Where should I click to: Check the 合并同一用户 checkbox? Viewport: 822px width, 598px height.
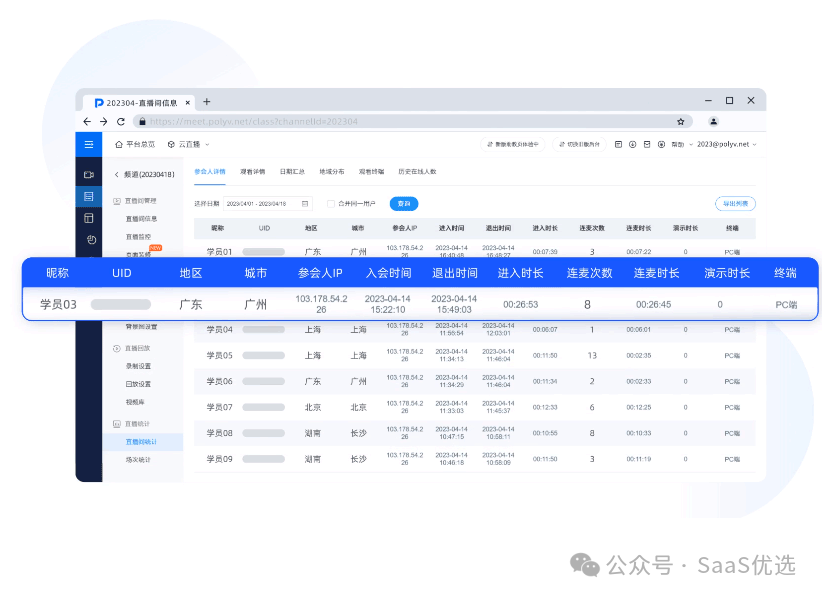click(x=330, y=203)
